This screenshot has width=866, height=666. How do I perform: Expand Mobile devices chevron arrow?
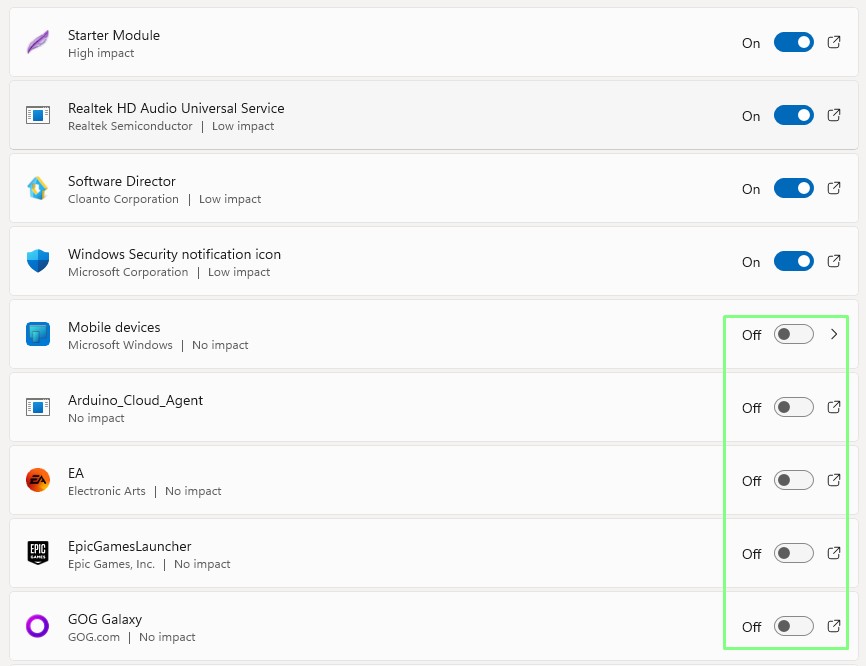(x=834, y=335)
